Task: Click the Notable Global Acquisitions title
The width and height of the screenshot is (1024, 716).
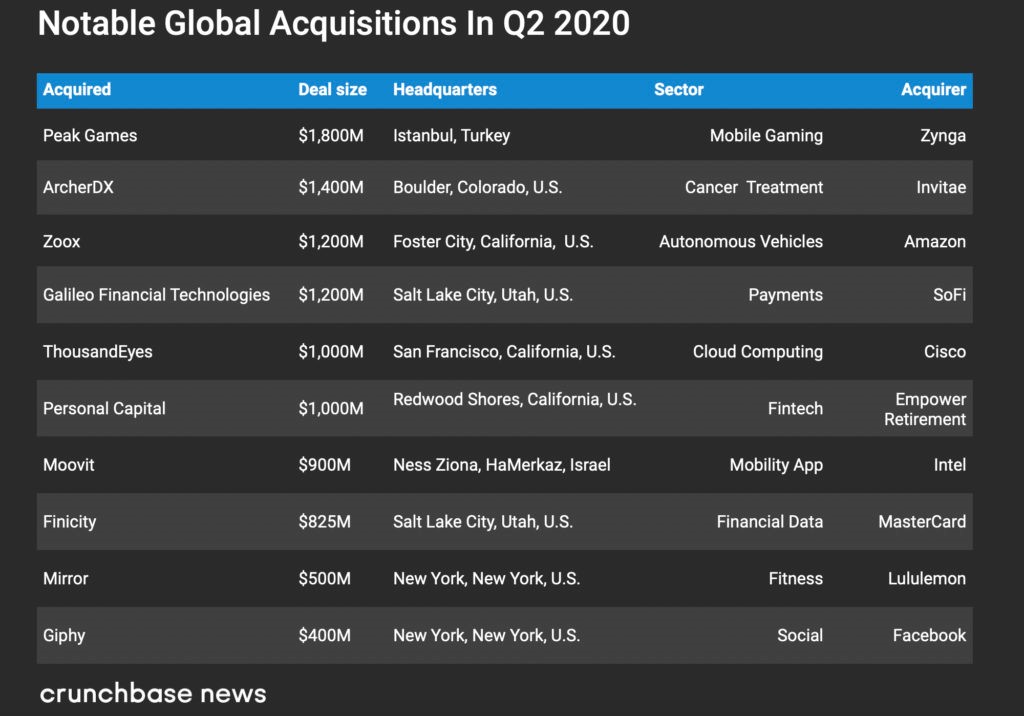Action: pyautogui.click(x=333, y=24)
